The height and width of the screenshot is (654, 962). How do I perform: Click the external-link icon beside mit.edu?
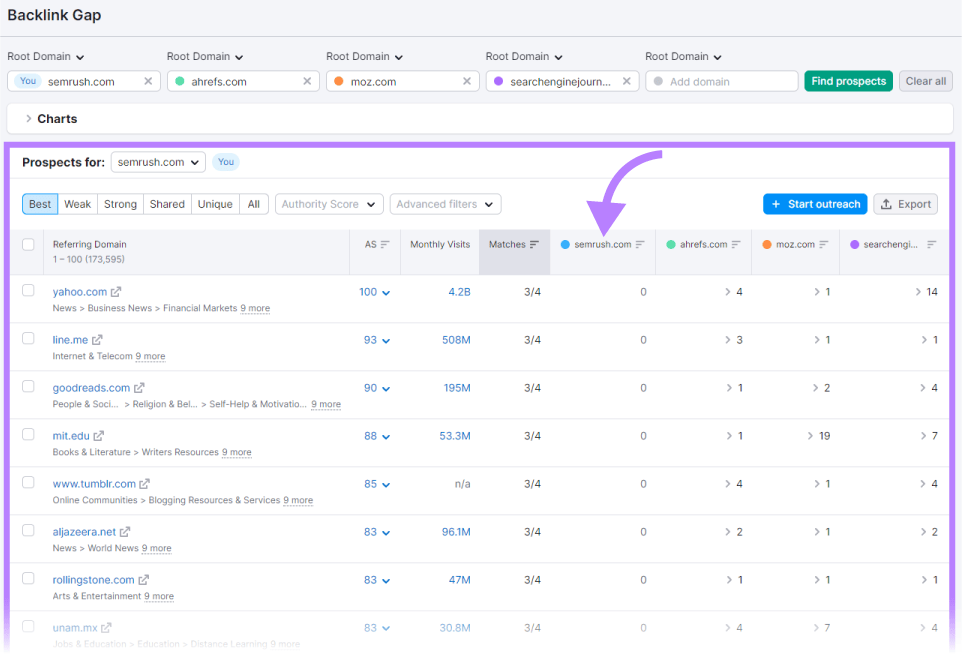click(100, 435)
